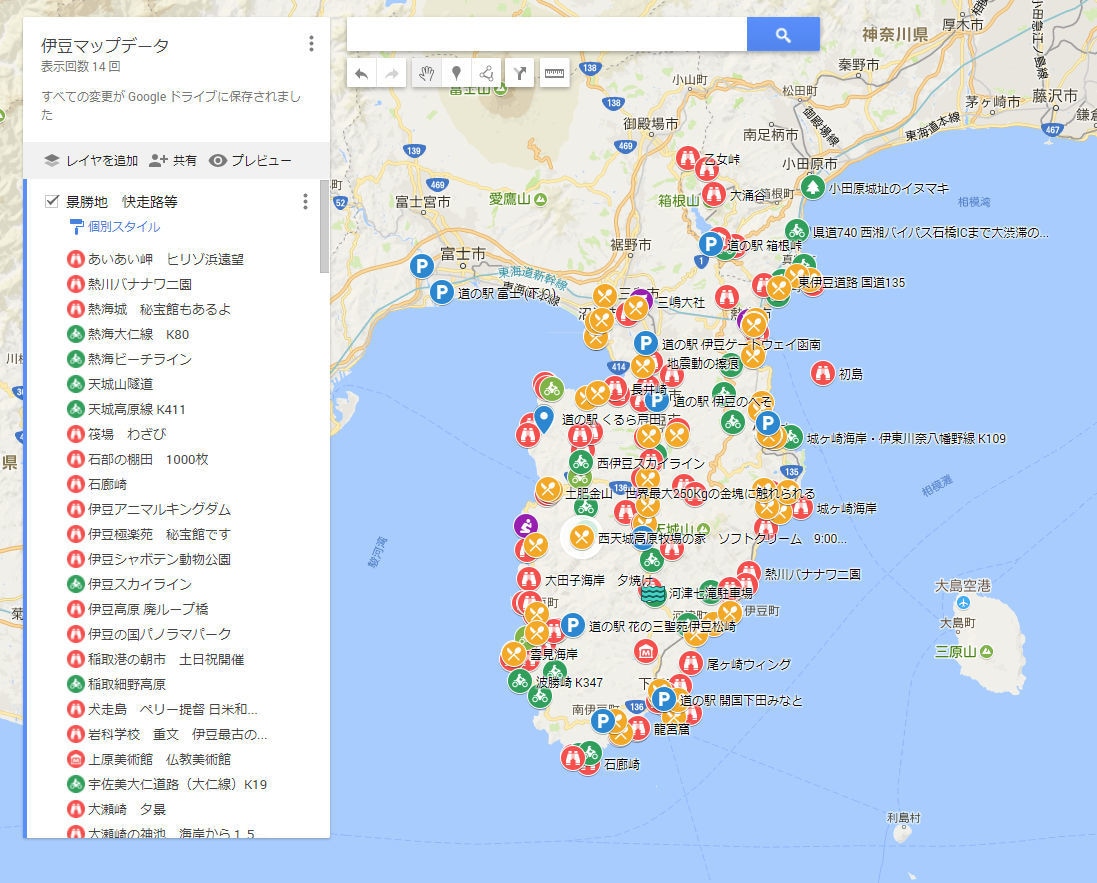Click レイヤを追加 to add a layer
The width and height of the screenshot is (1097, 883).
[91, 160]
